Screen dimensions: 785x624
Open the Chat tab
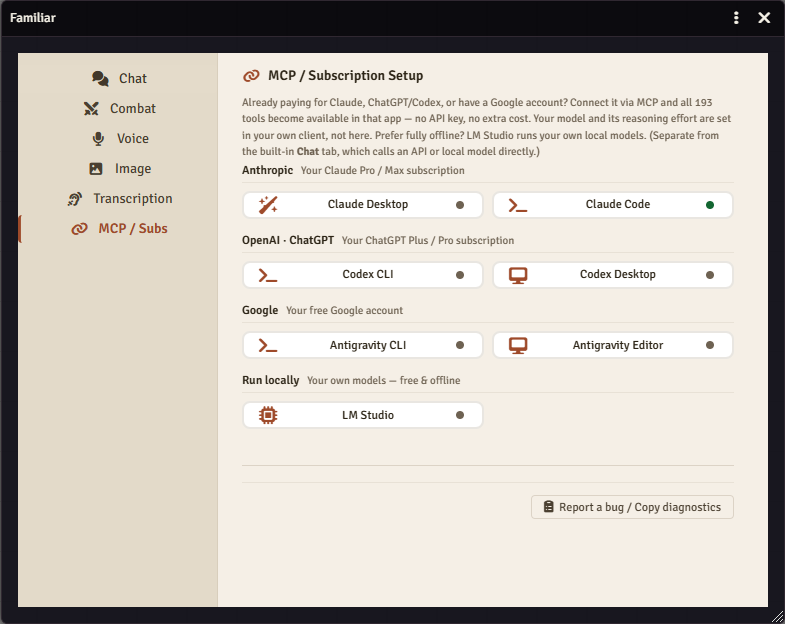tap(119, 79)
